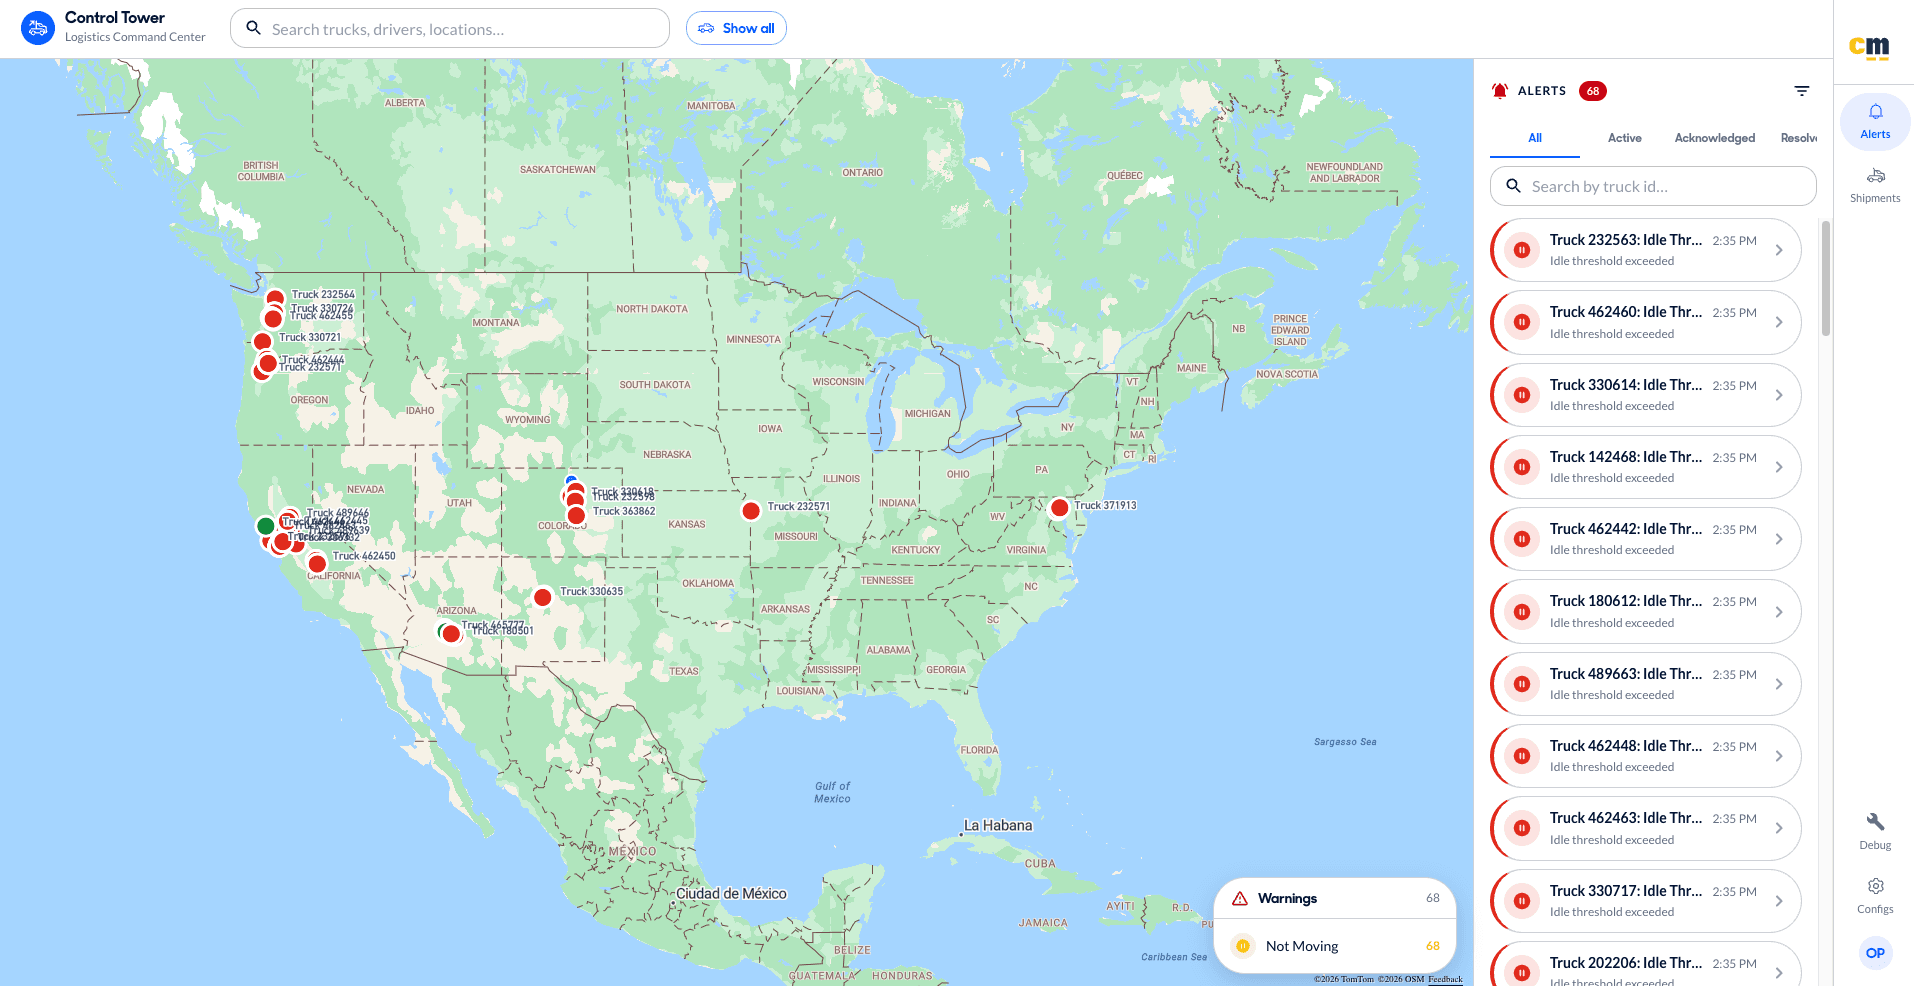Expand the Truck 462442 alert chevron
The width and height of the screenshot is (1914, 986).
[1779, 539]
